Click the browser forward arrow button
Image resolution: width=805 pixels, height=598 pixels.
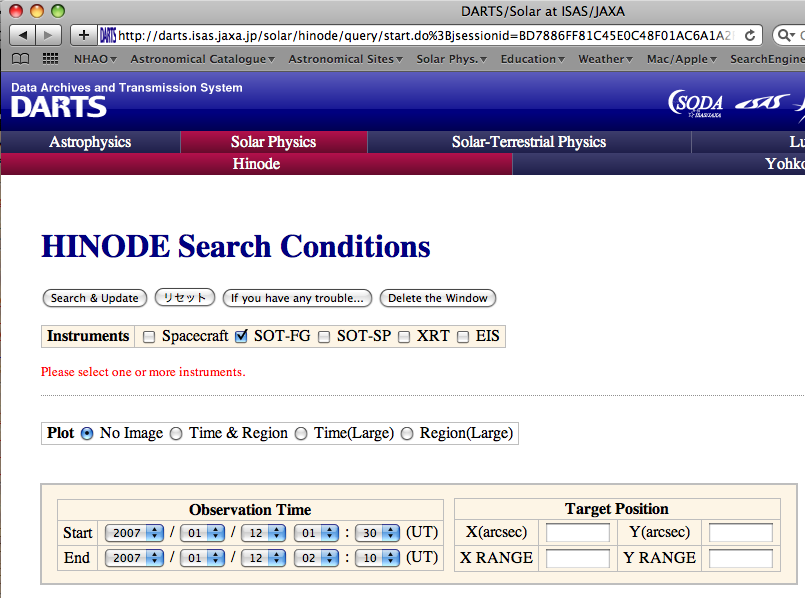[x=49, y=35]
